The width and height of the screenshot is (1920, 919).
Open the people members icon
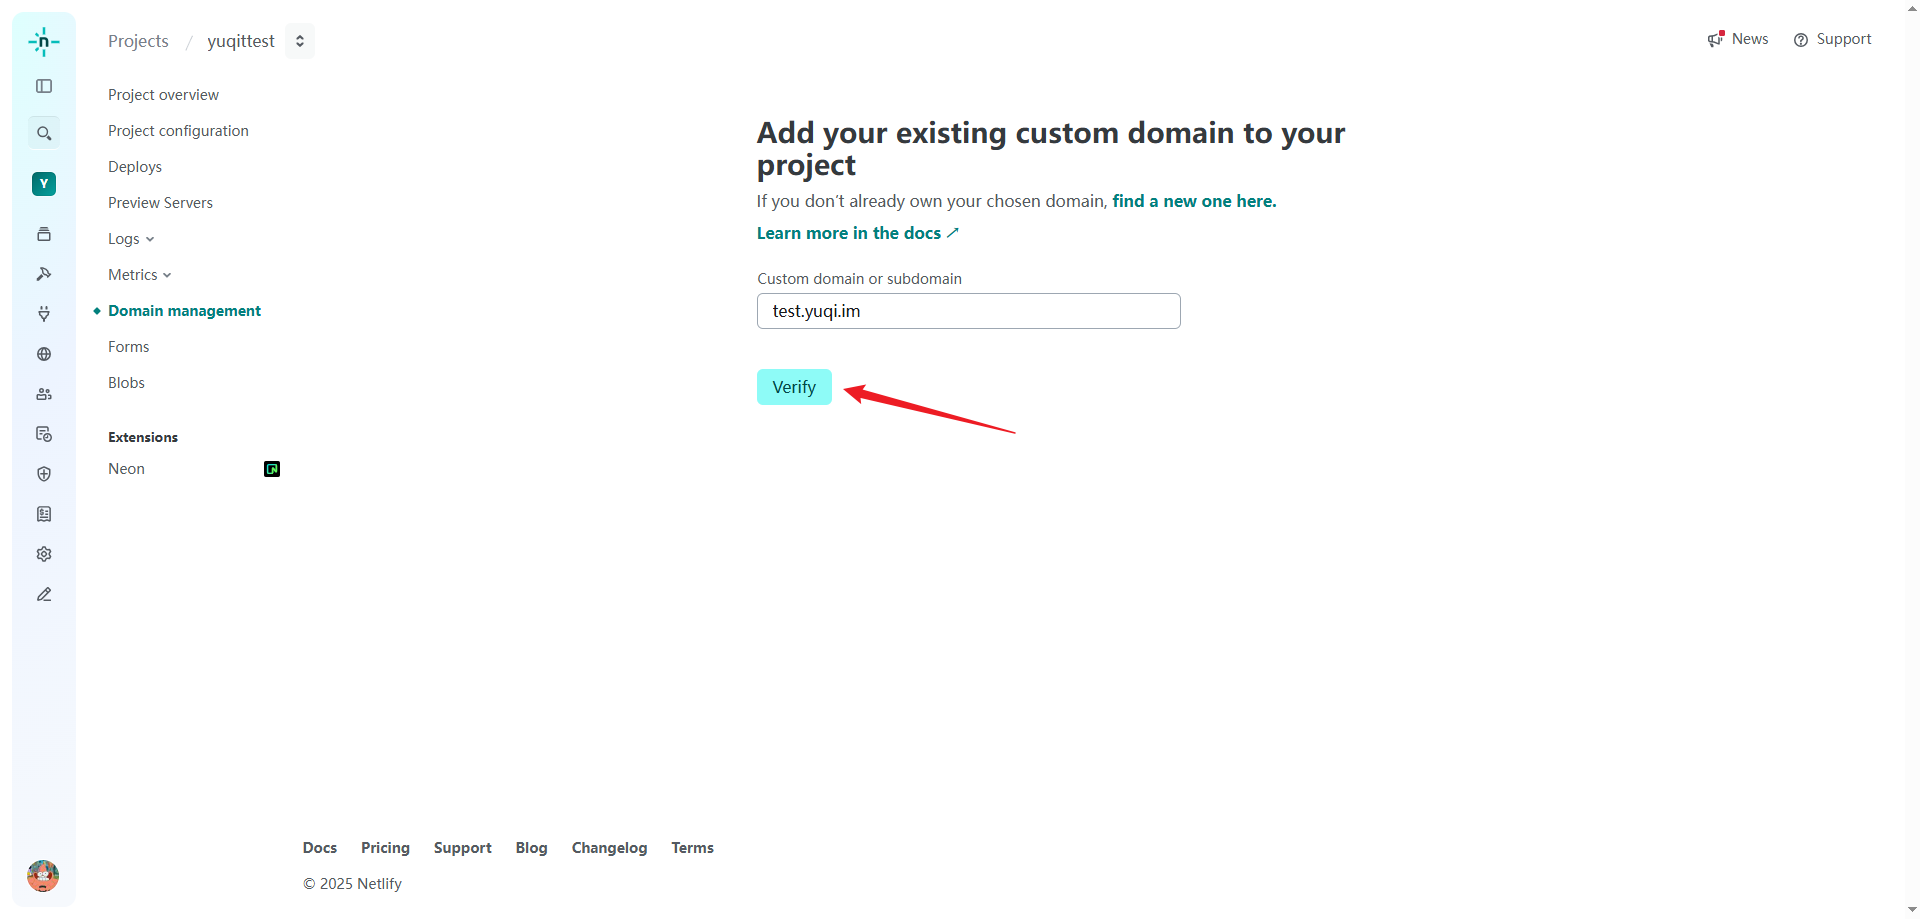(44, 394)
